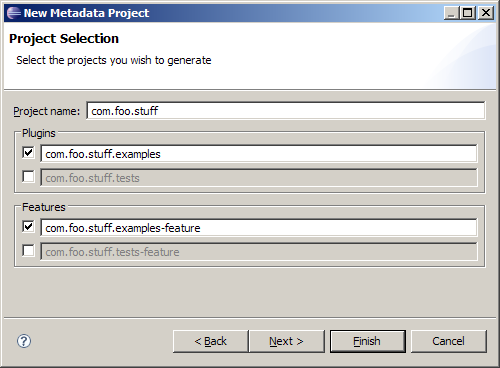The width and height of the screenshot is (500, 368).
Task: Click the disabled com.foo.stuff.tests field
Action: point(259,178)
